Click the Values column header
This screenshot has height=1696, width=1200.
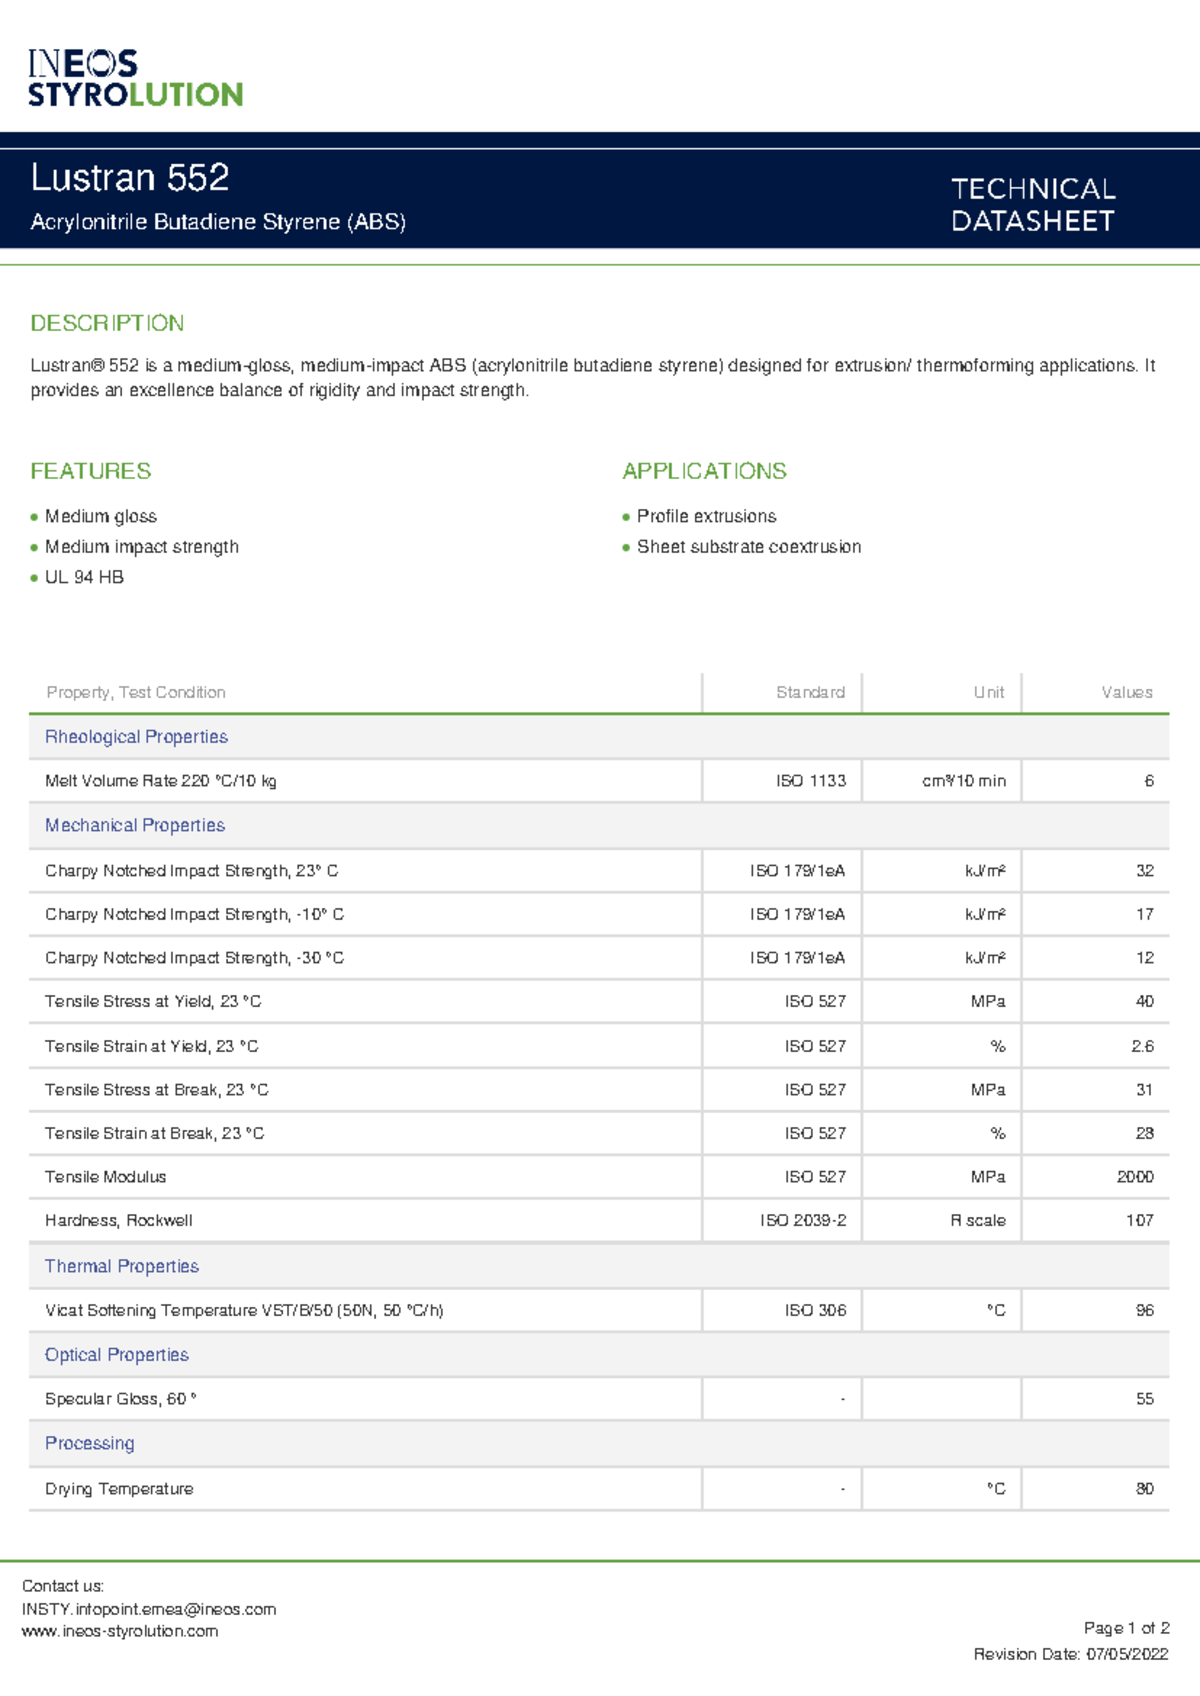coord(1127,692)
